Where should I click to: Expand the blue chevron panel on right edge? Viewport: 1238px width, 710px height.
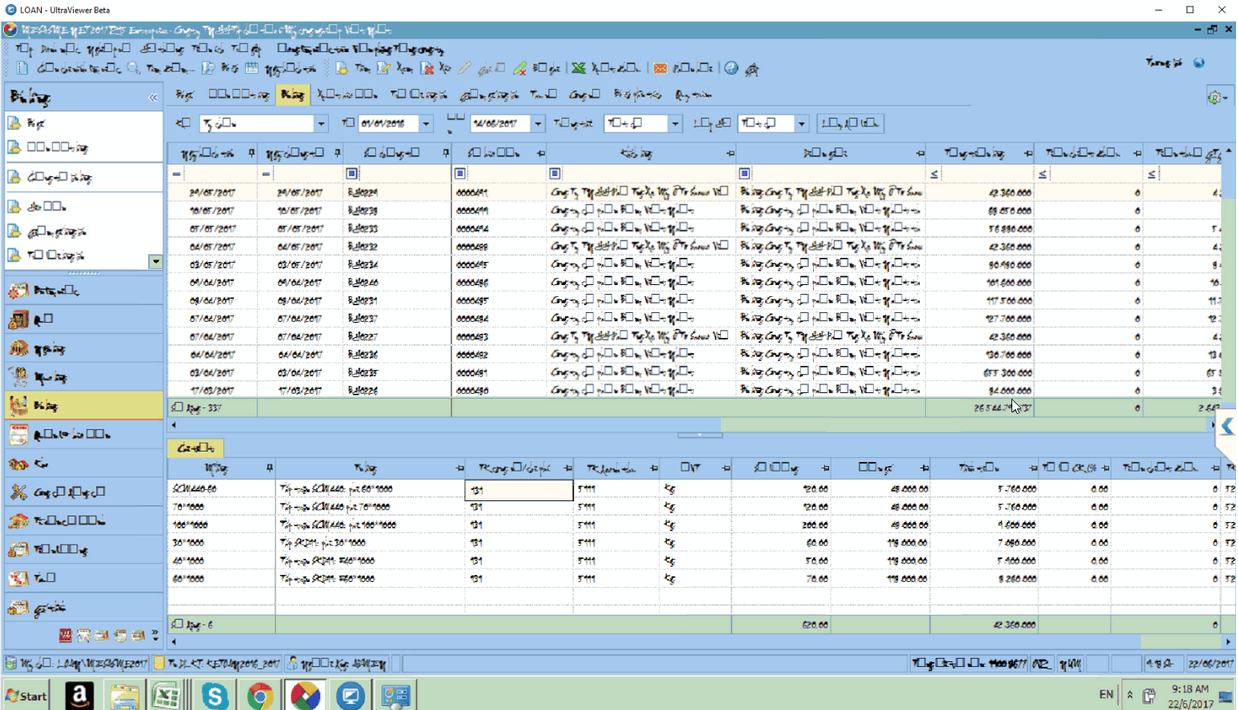point(1227,427)
